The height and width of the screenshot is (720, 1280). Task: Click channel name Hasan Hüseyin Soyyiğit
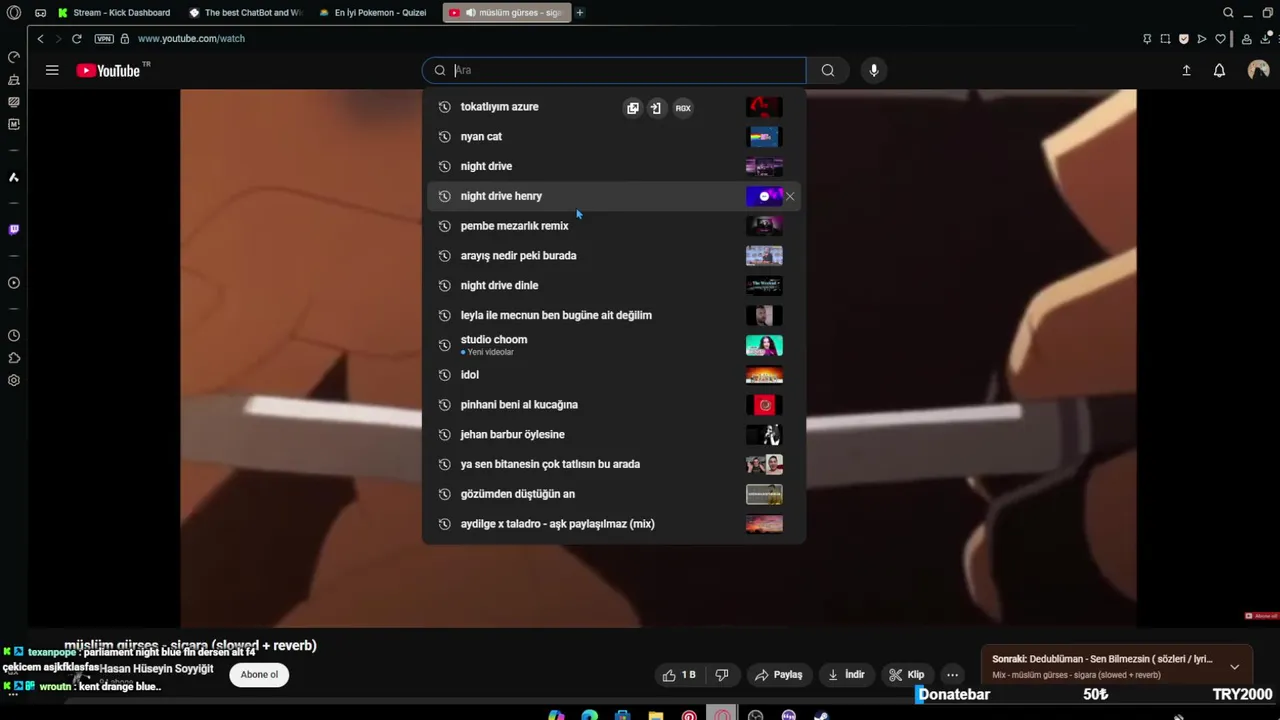pos(157,668)
